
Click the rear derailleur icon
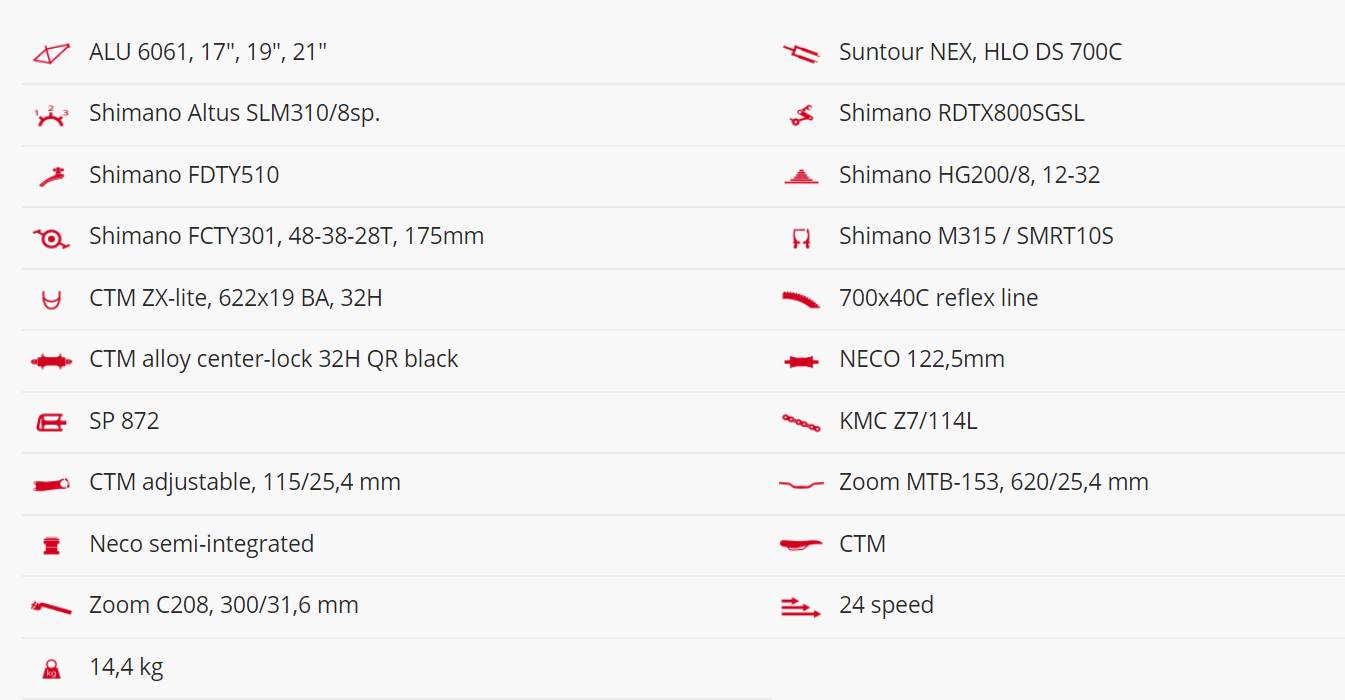801,115
